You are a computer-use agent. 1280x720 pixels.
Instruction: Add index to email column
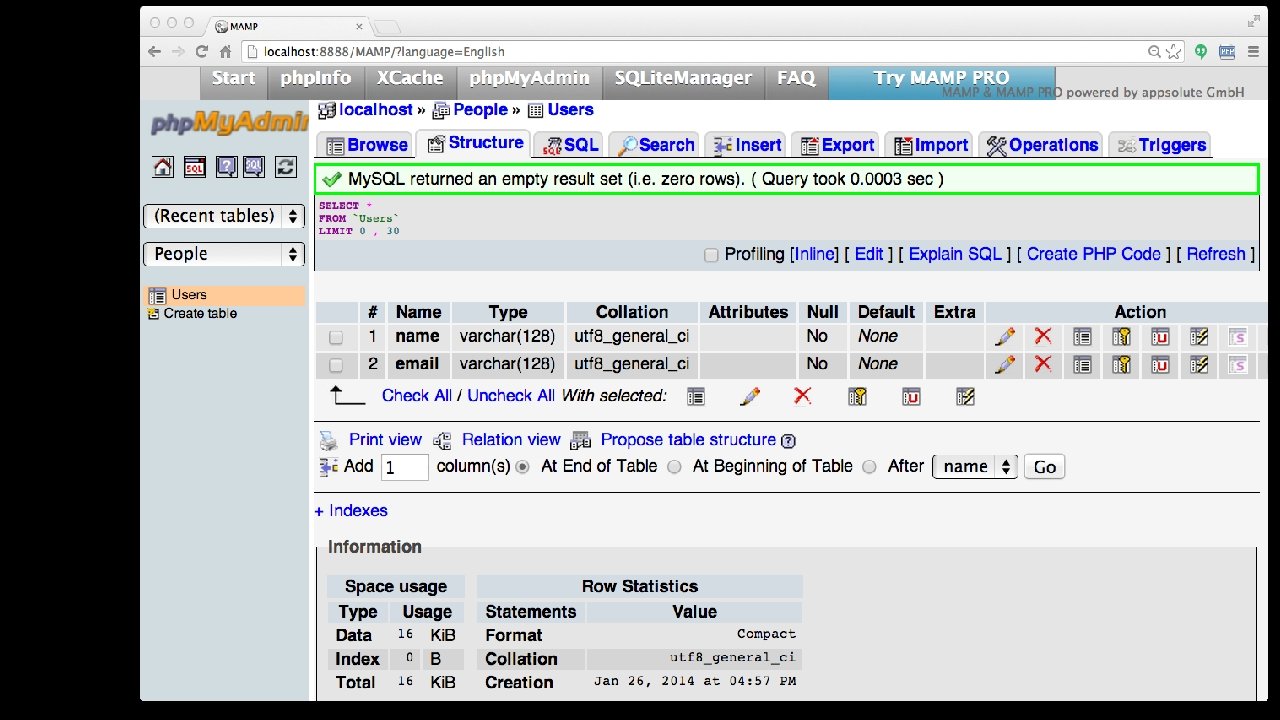click(1199, 365)
